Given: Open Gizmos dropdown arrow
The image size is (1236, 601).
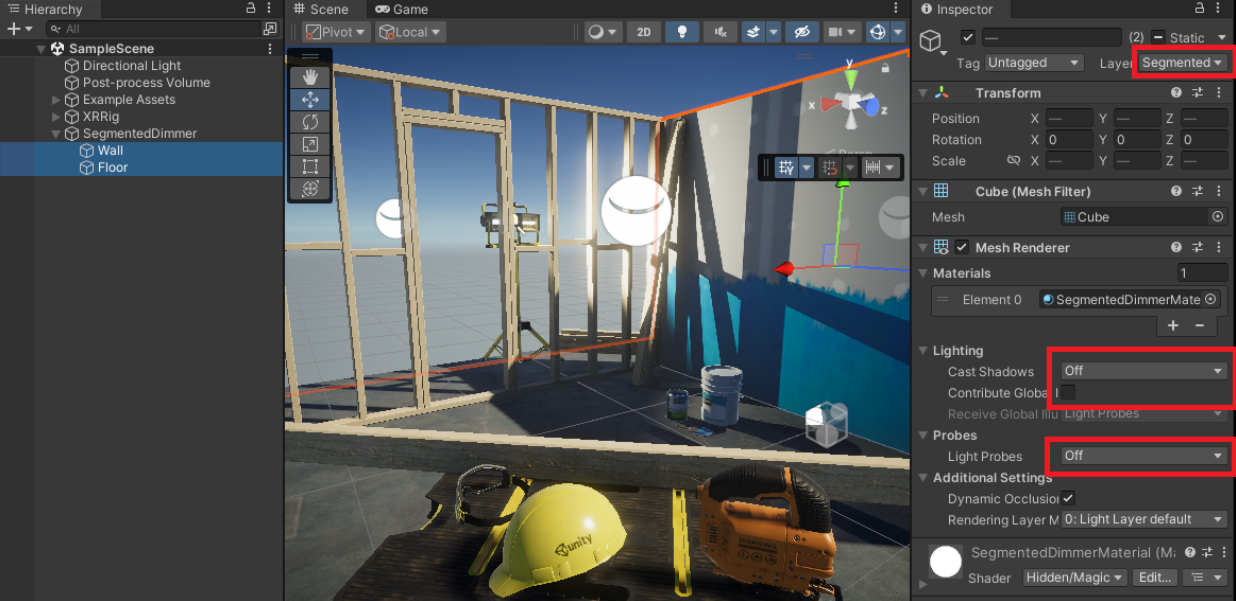Looking at the screenshot, I should tap(898, 32).
